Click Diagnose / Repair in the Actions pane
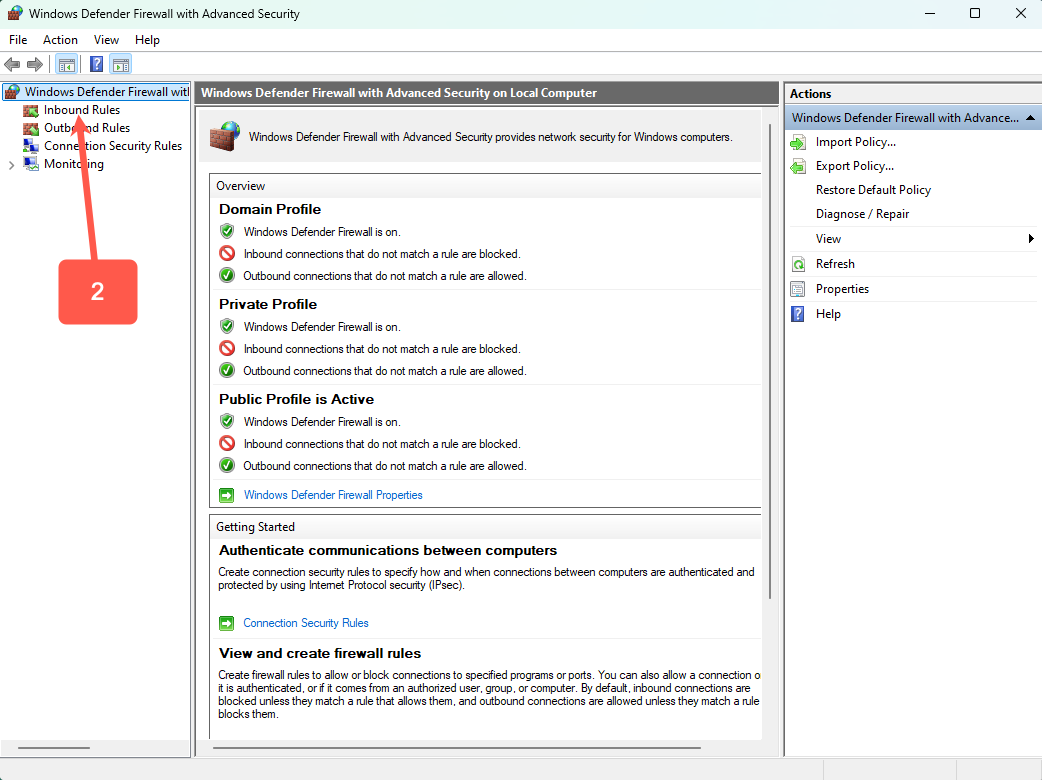Viewport: 1042px width, 780px height. point(862,214)
